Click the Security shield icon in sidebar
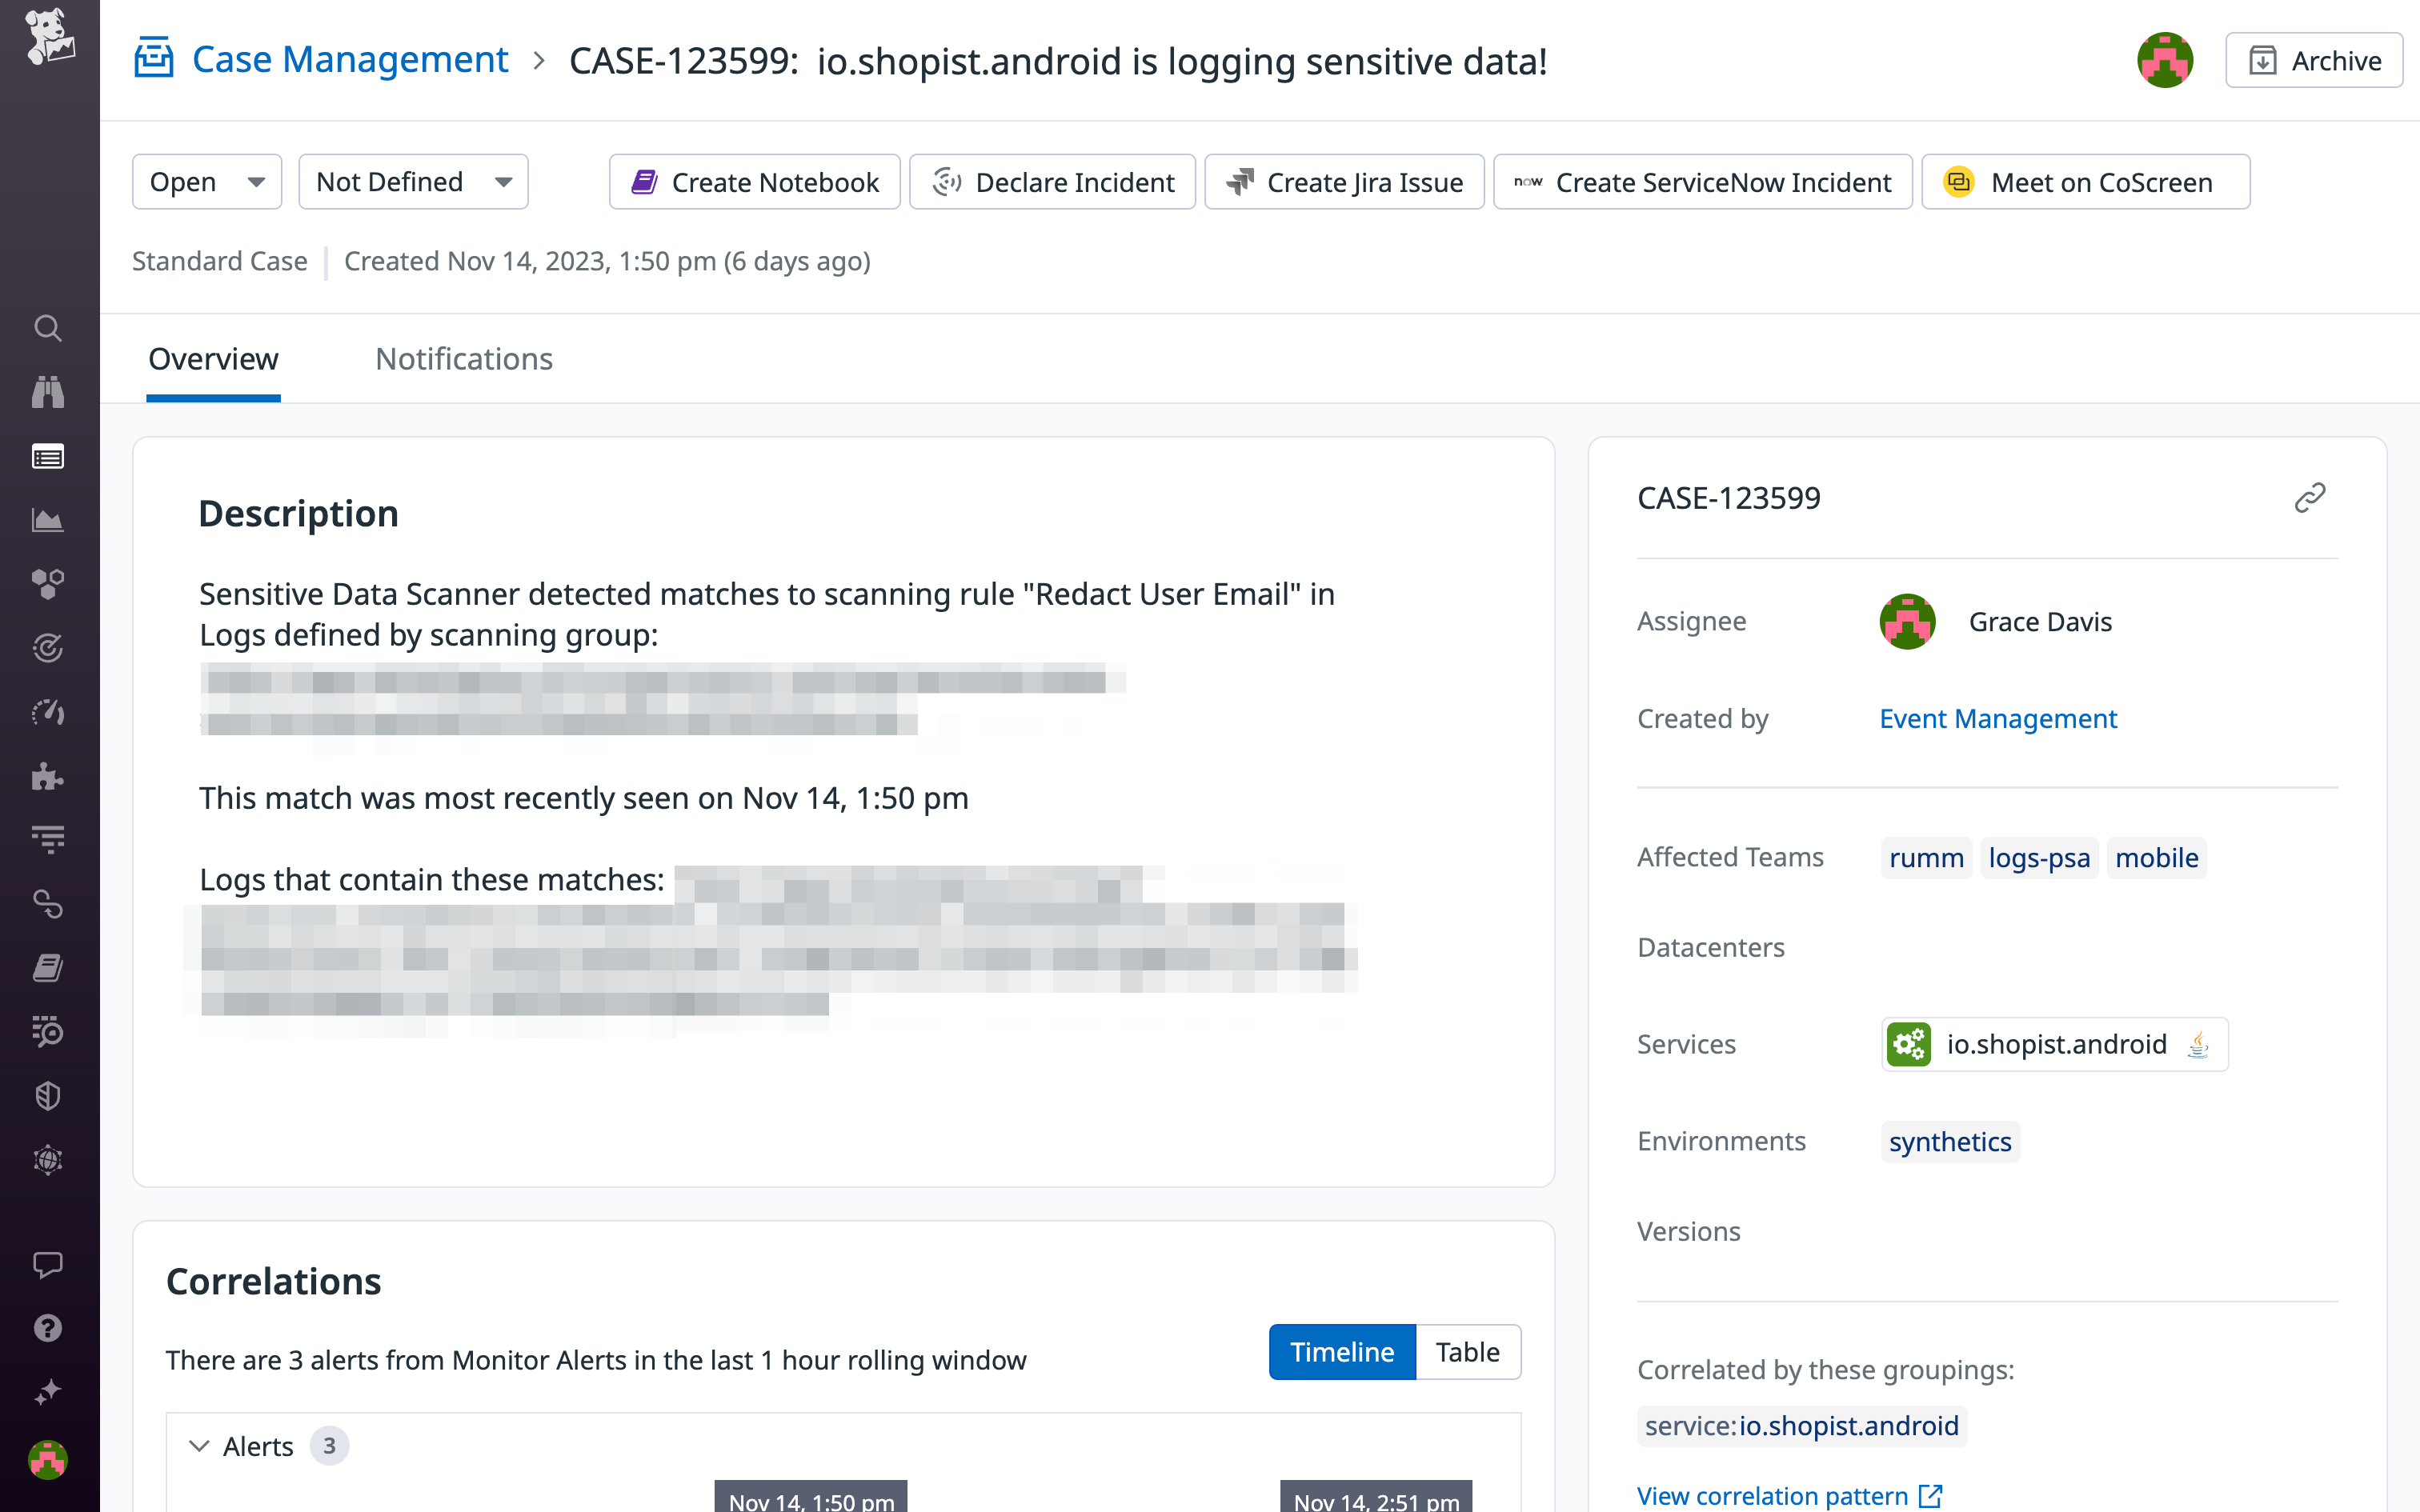This screenshot has width=2420, height=1512. tap(48, 1096)
